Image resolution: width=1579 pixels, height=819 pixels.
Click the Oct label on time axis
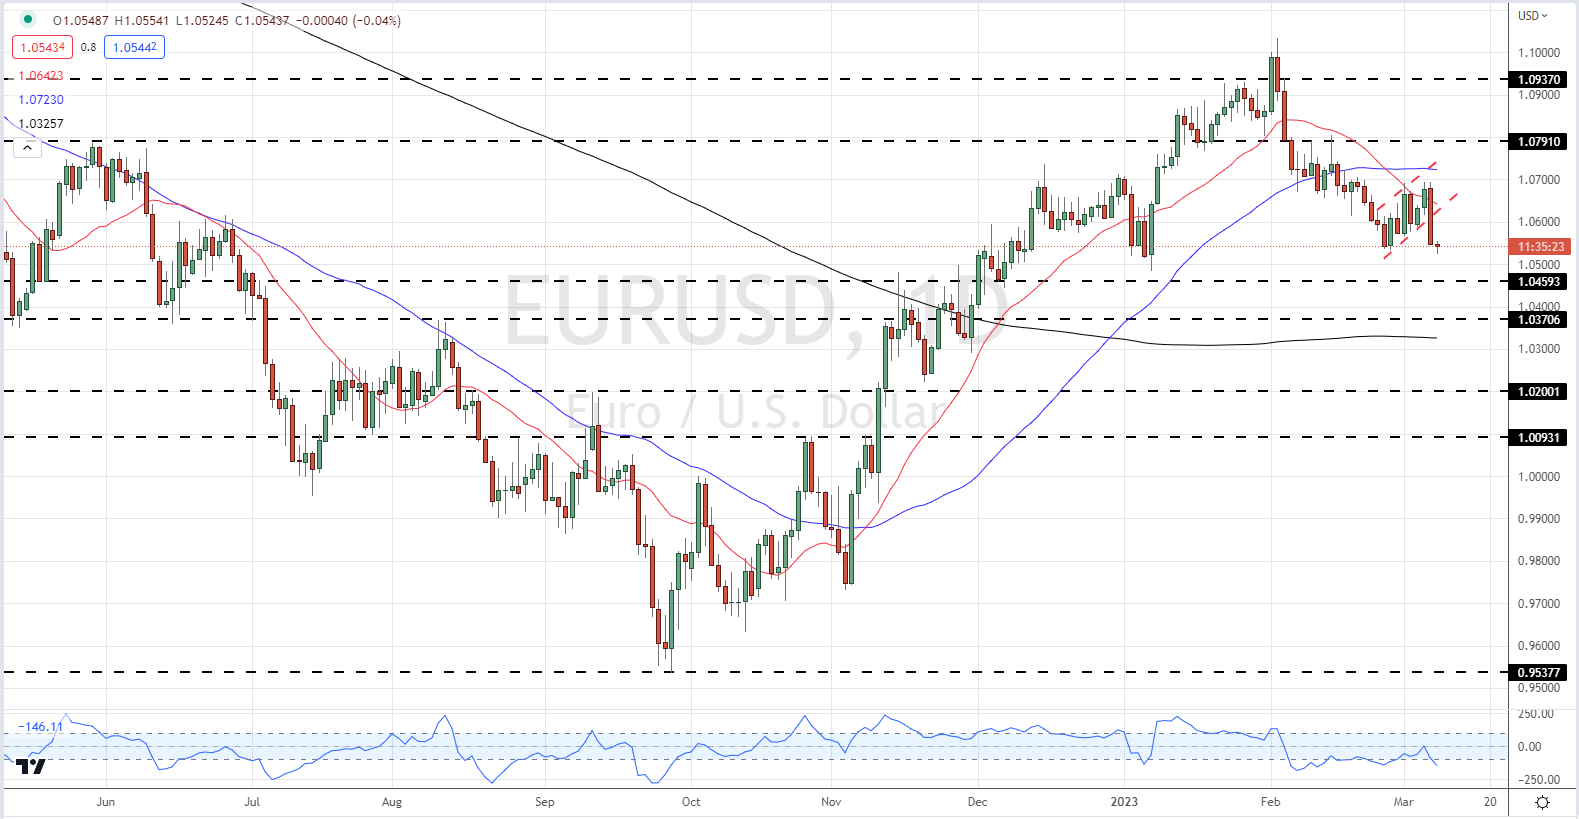[691, 802]
